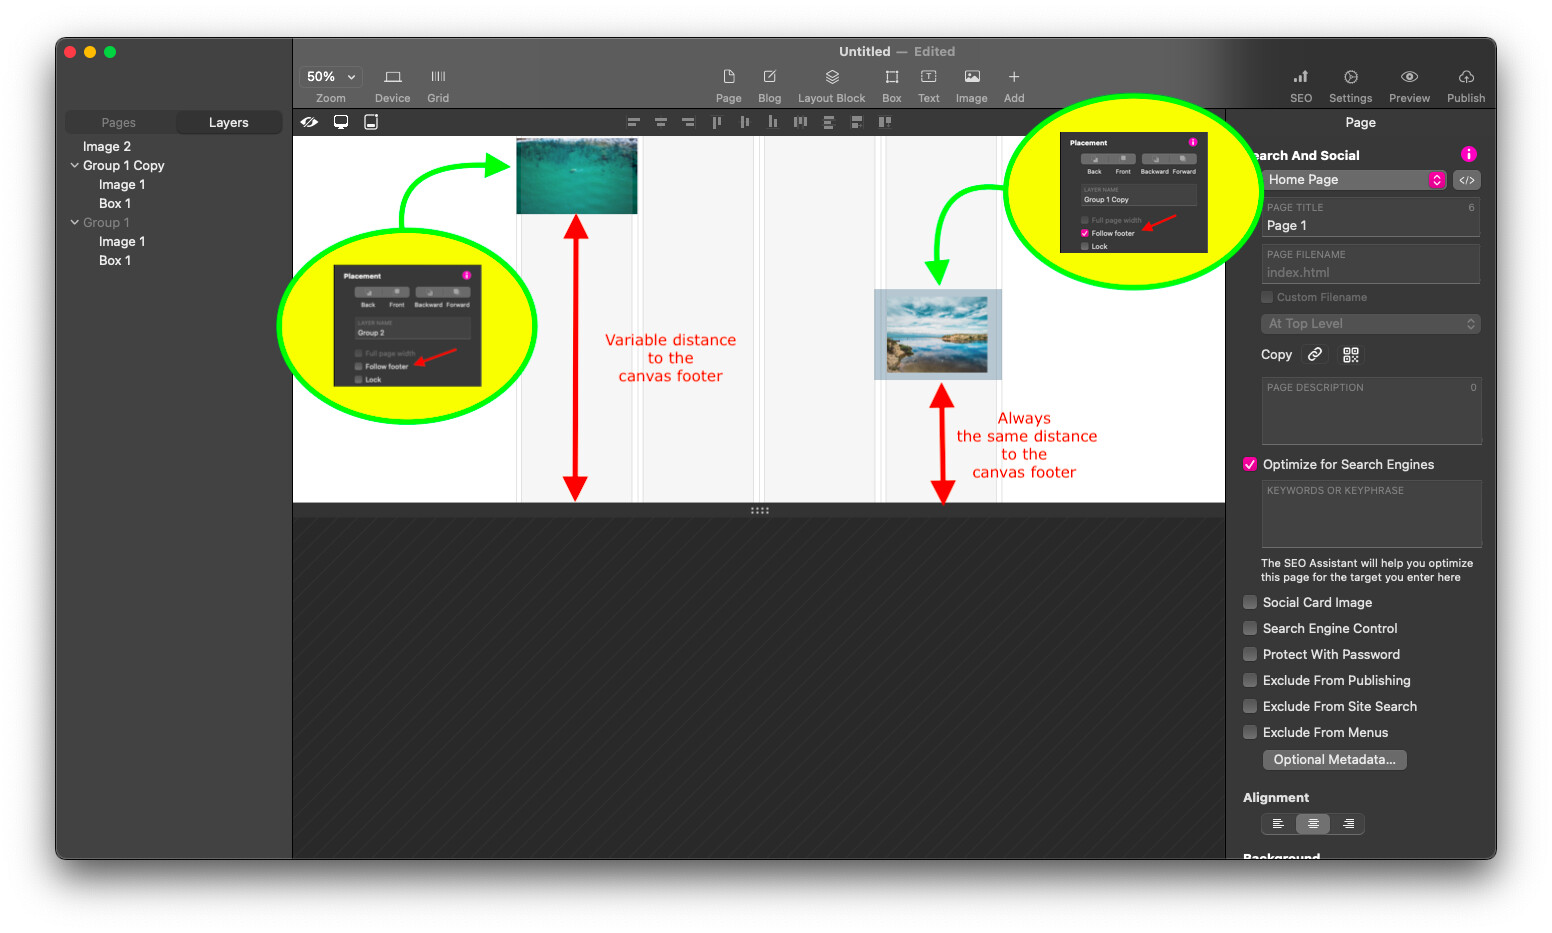
Task: Align selected objects to right edges
Action: click(688, 122)
